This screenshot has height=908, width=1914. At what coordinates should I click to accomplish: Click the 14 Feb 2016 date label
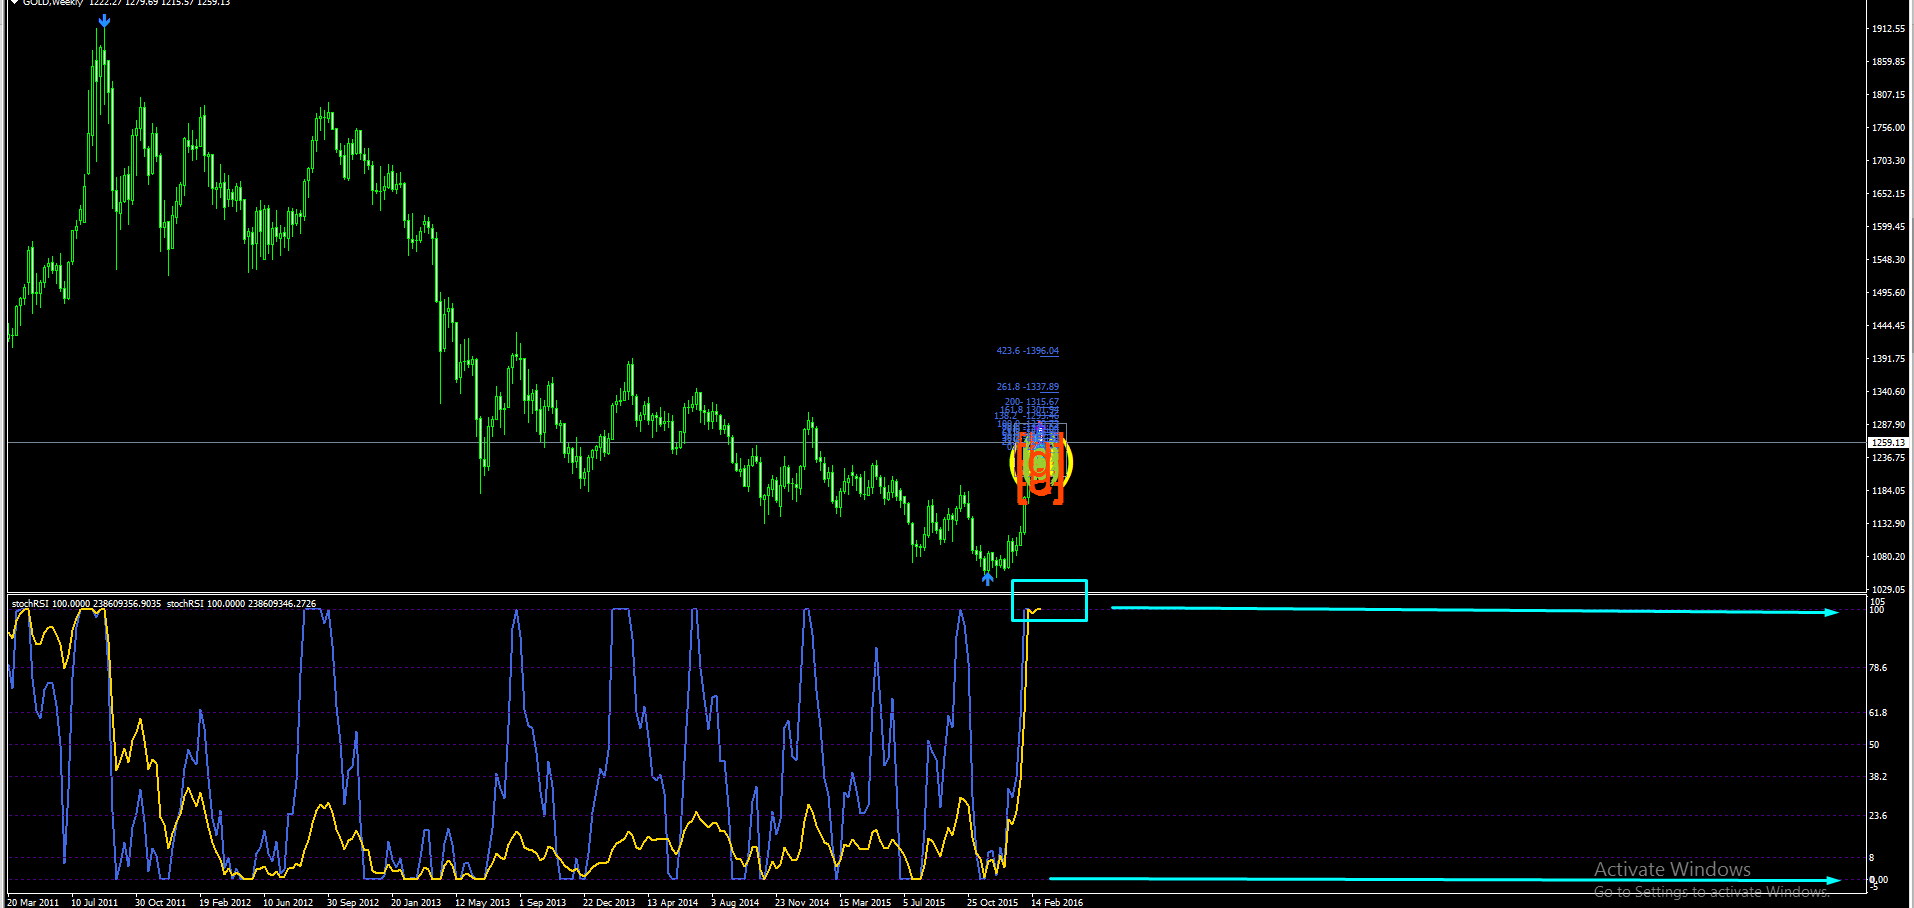[x=1057, y=902]
